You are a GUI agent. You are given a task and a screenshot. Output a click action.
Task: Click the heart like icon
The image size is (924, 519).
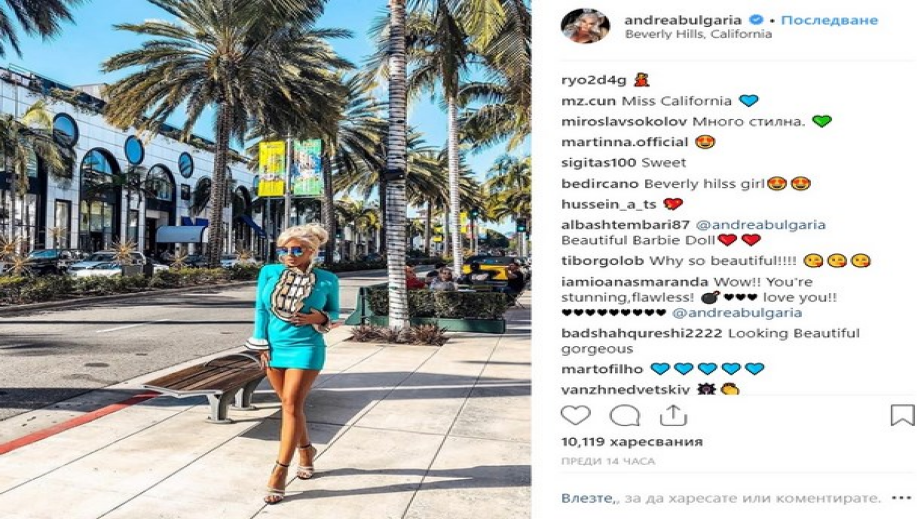pyautogui.click(x=575, y=415)
